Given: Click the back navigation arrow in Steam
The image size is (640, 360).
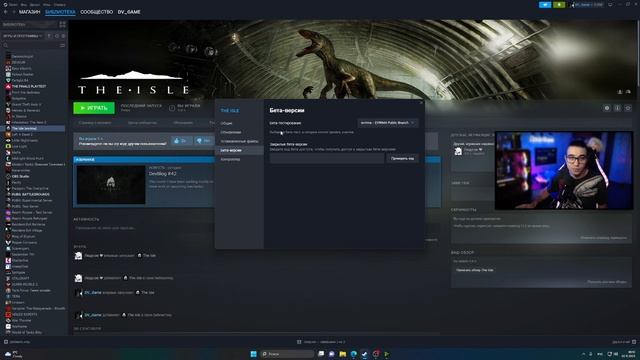Looking at the screenshot, I should (x=6, y=12).
